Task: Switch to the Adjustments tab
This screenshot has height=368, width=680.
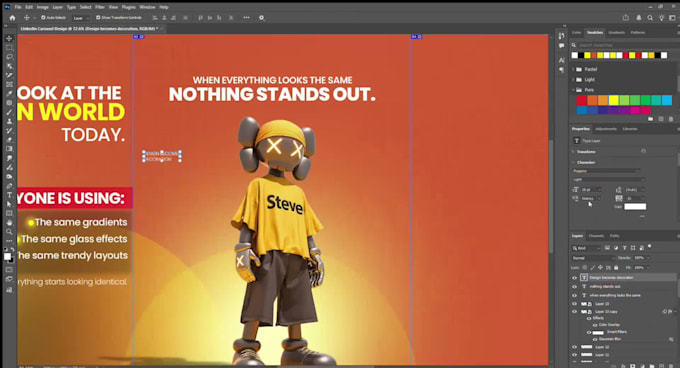Action: pyautogui.click(x=606, y=129)
